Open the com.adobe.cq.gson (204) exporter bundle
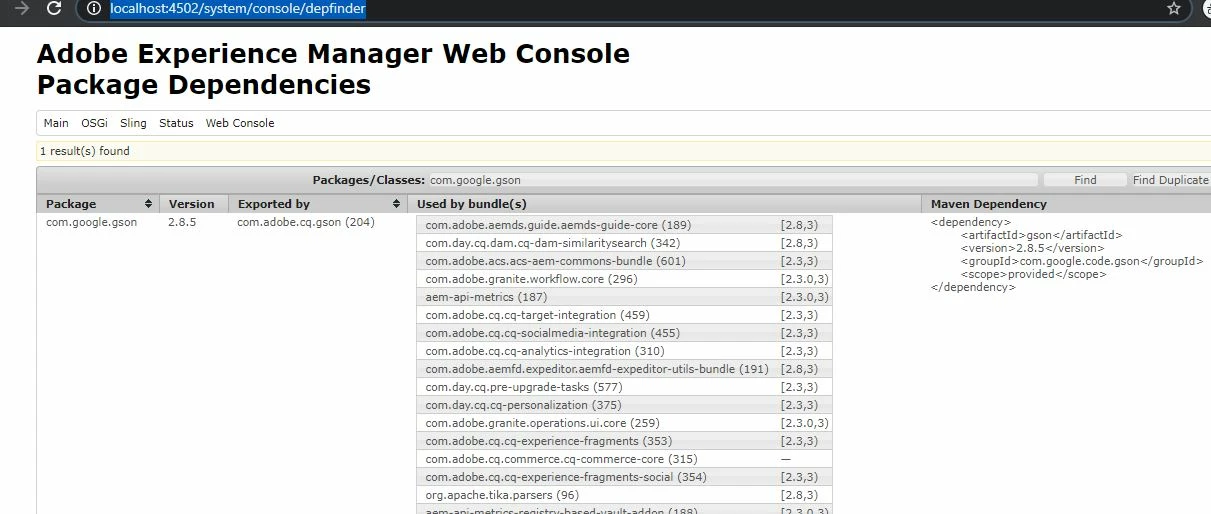This screenshot has width=1211, height=514. coord(306,222)
